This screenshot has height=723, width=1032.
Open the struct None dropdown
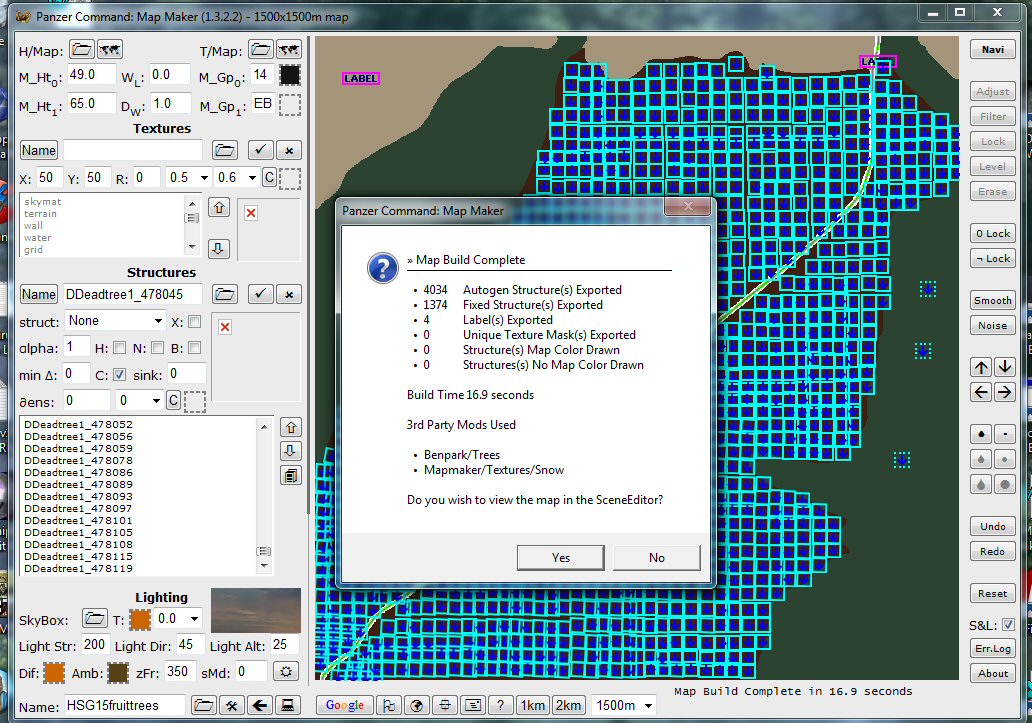[x=159, y=321]
